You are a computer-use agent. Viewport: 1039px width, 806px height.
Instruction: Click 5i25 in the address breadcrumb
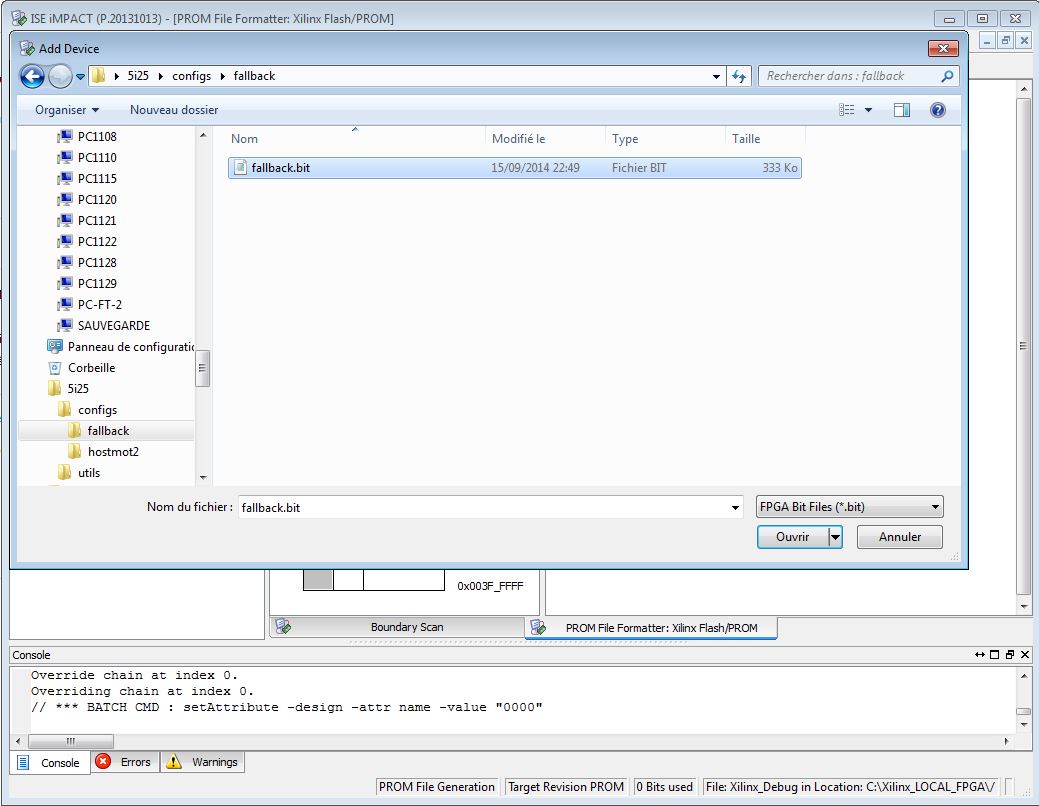138,76
